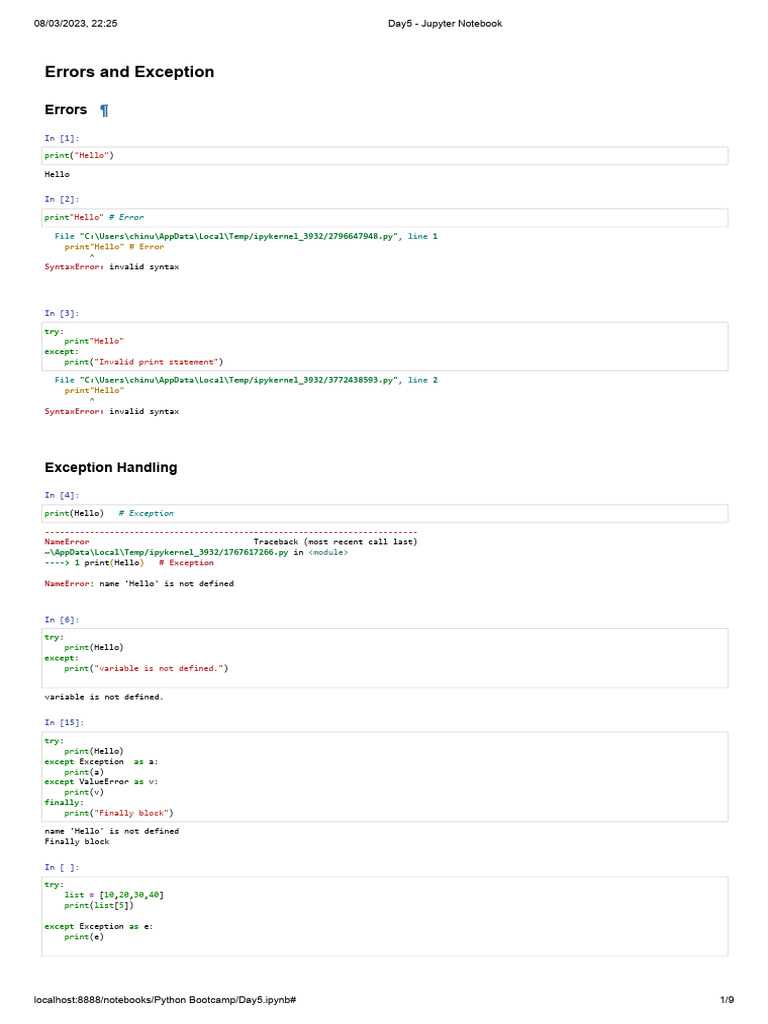The width and height of the screenshot is (768, 1024).
Task: Select the print"Hello" # Error code cell
Action: [x=385, y=217]
